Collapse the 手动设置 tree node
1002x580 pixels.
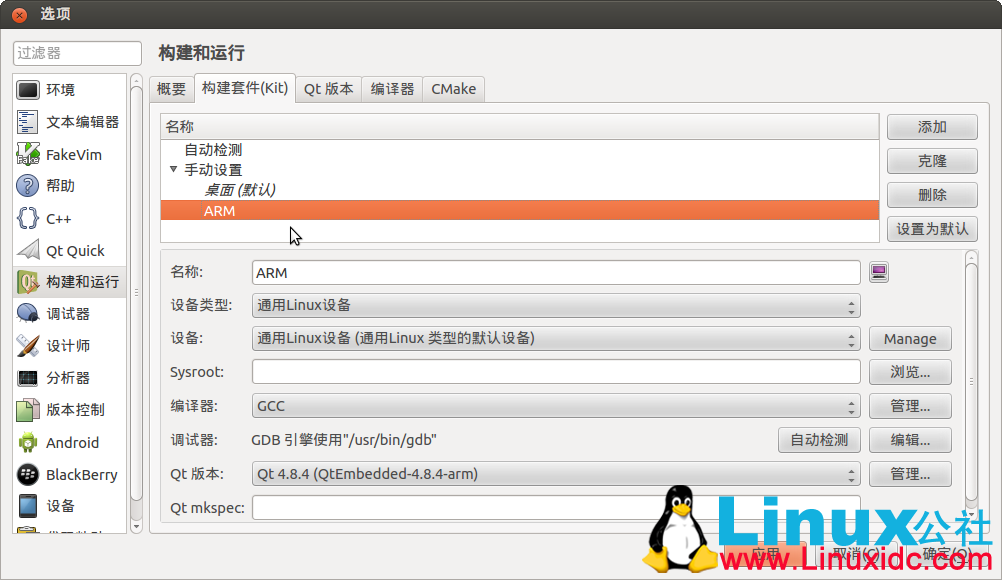(174, 169)
